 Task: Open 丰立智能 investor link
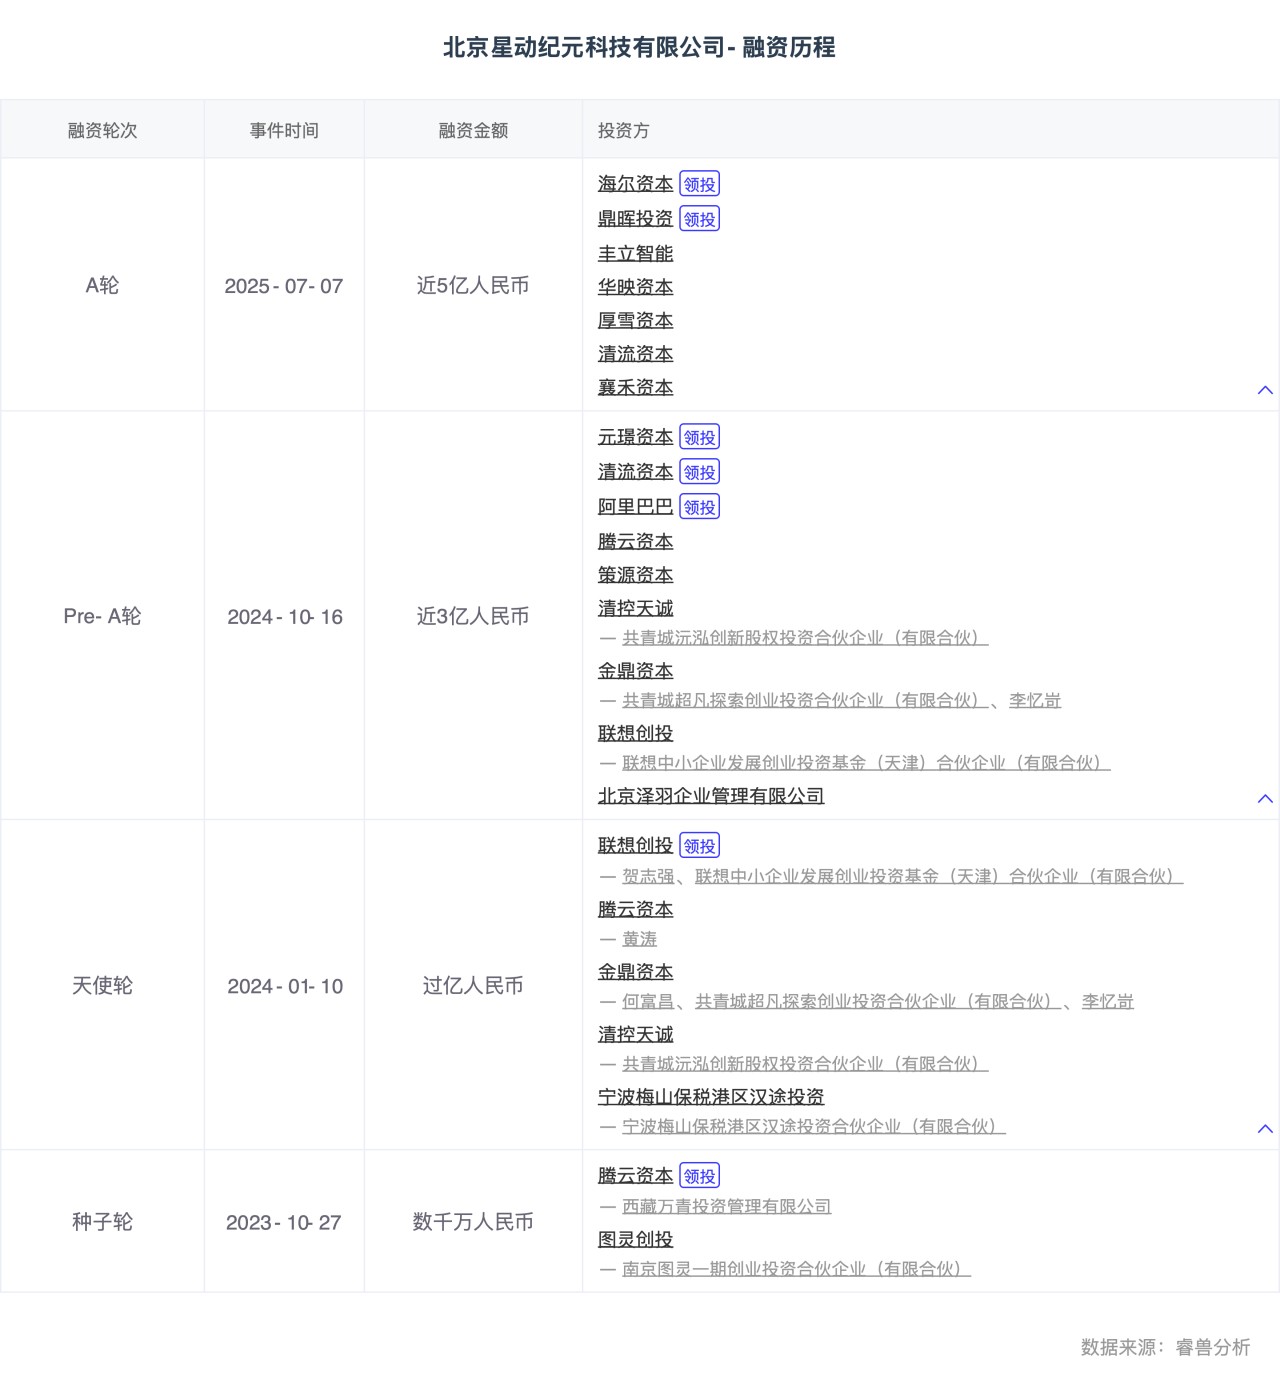[635, 254]
